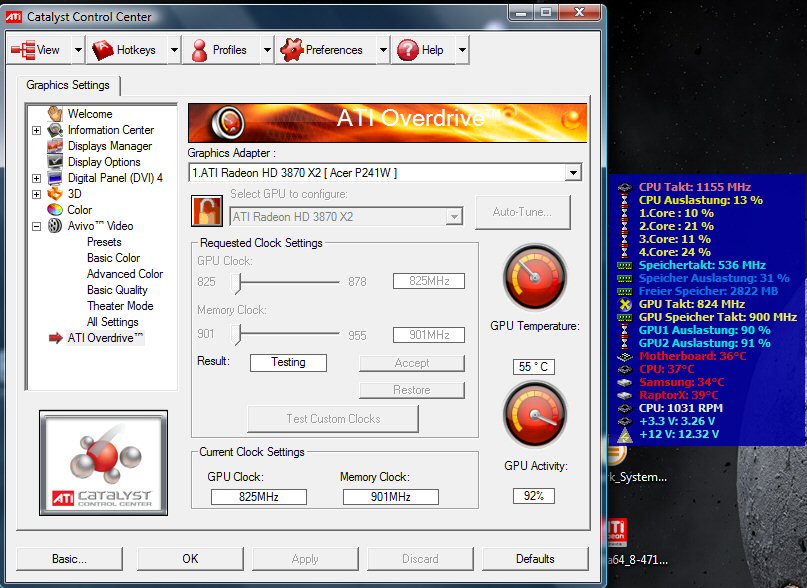This screenshot has width=807, height=588.
Task: Expand the Digital Panel (DVI) 4 node
Action: [x=36, y=178]
